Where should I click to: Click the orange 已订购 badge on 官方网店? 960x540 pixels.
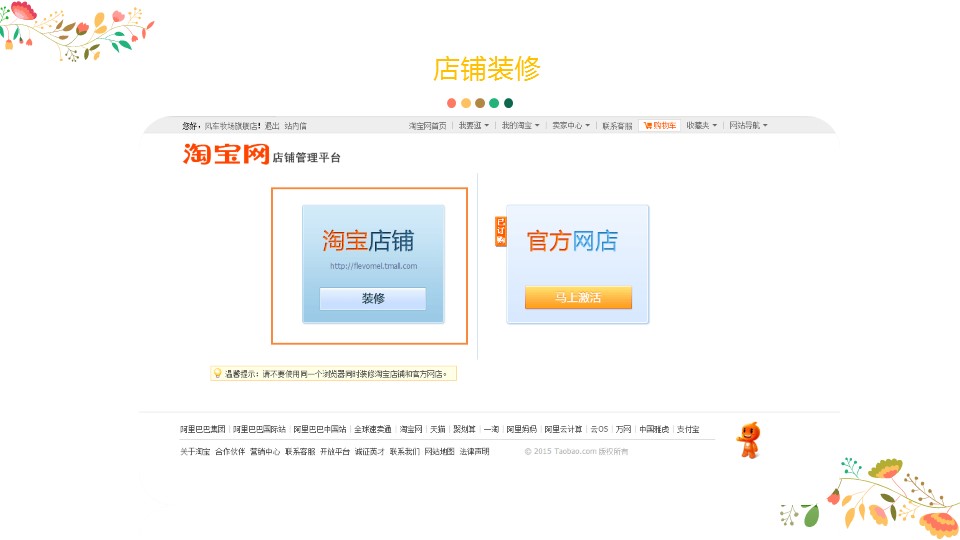pyautogui.click(x=501, y=231)
